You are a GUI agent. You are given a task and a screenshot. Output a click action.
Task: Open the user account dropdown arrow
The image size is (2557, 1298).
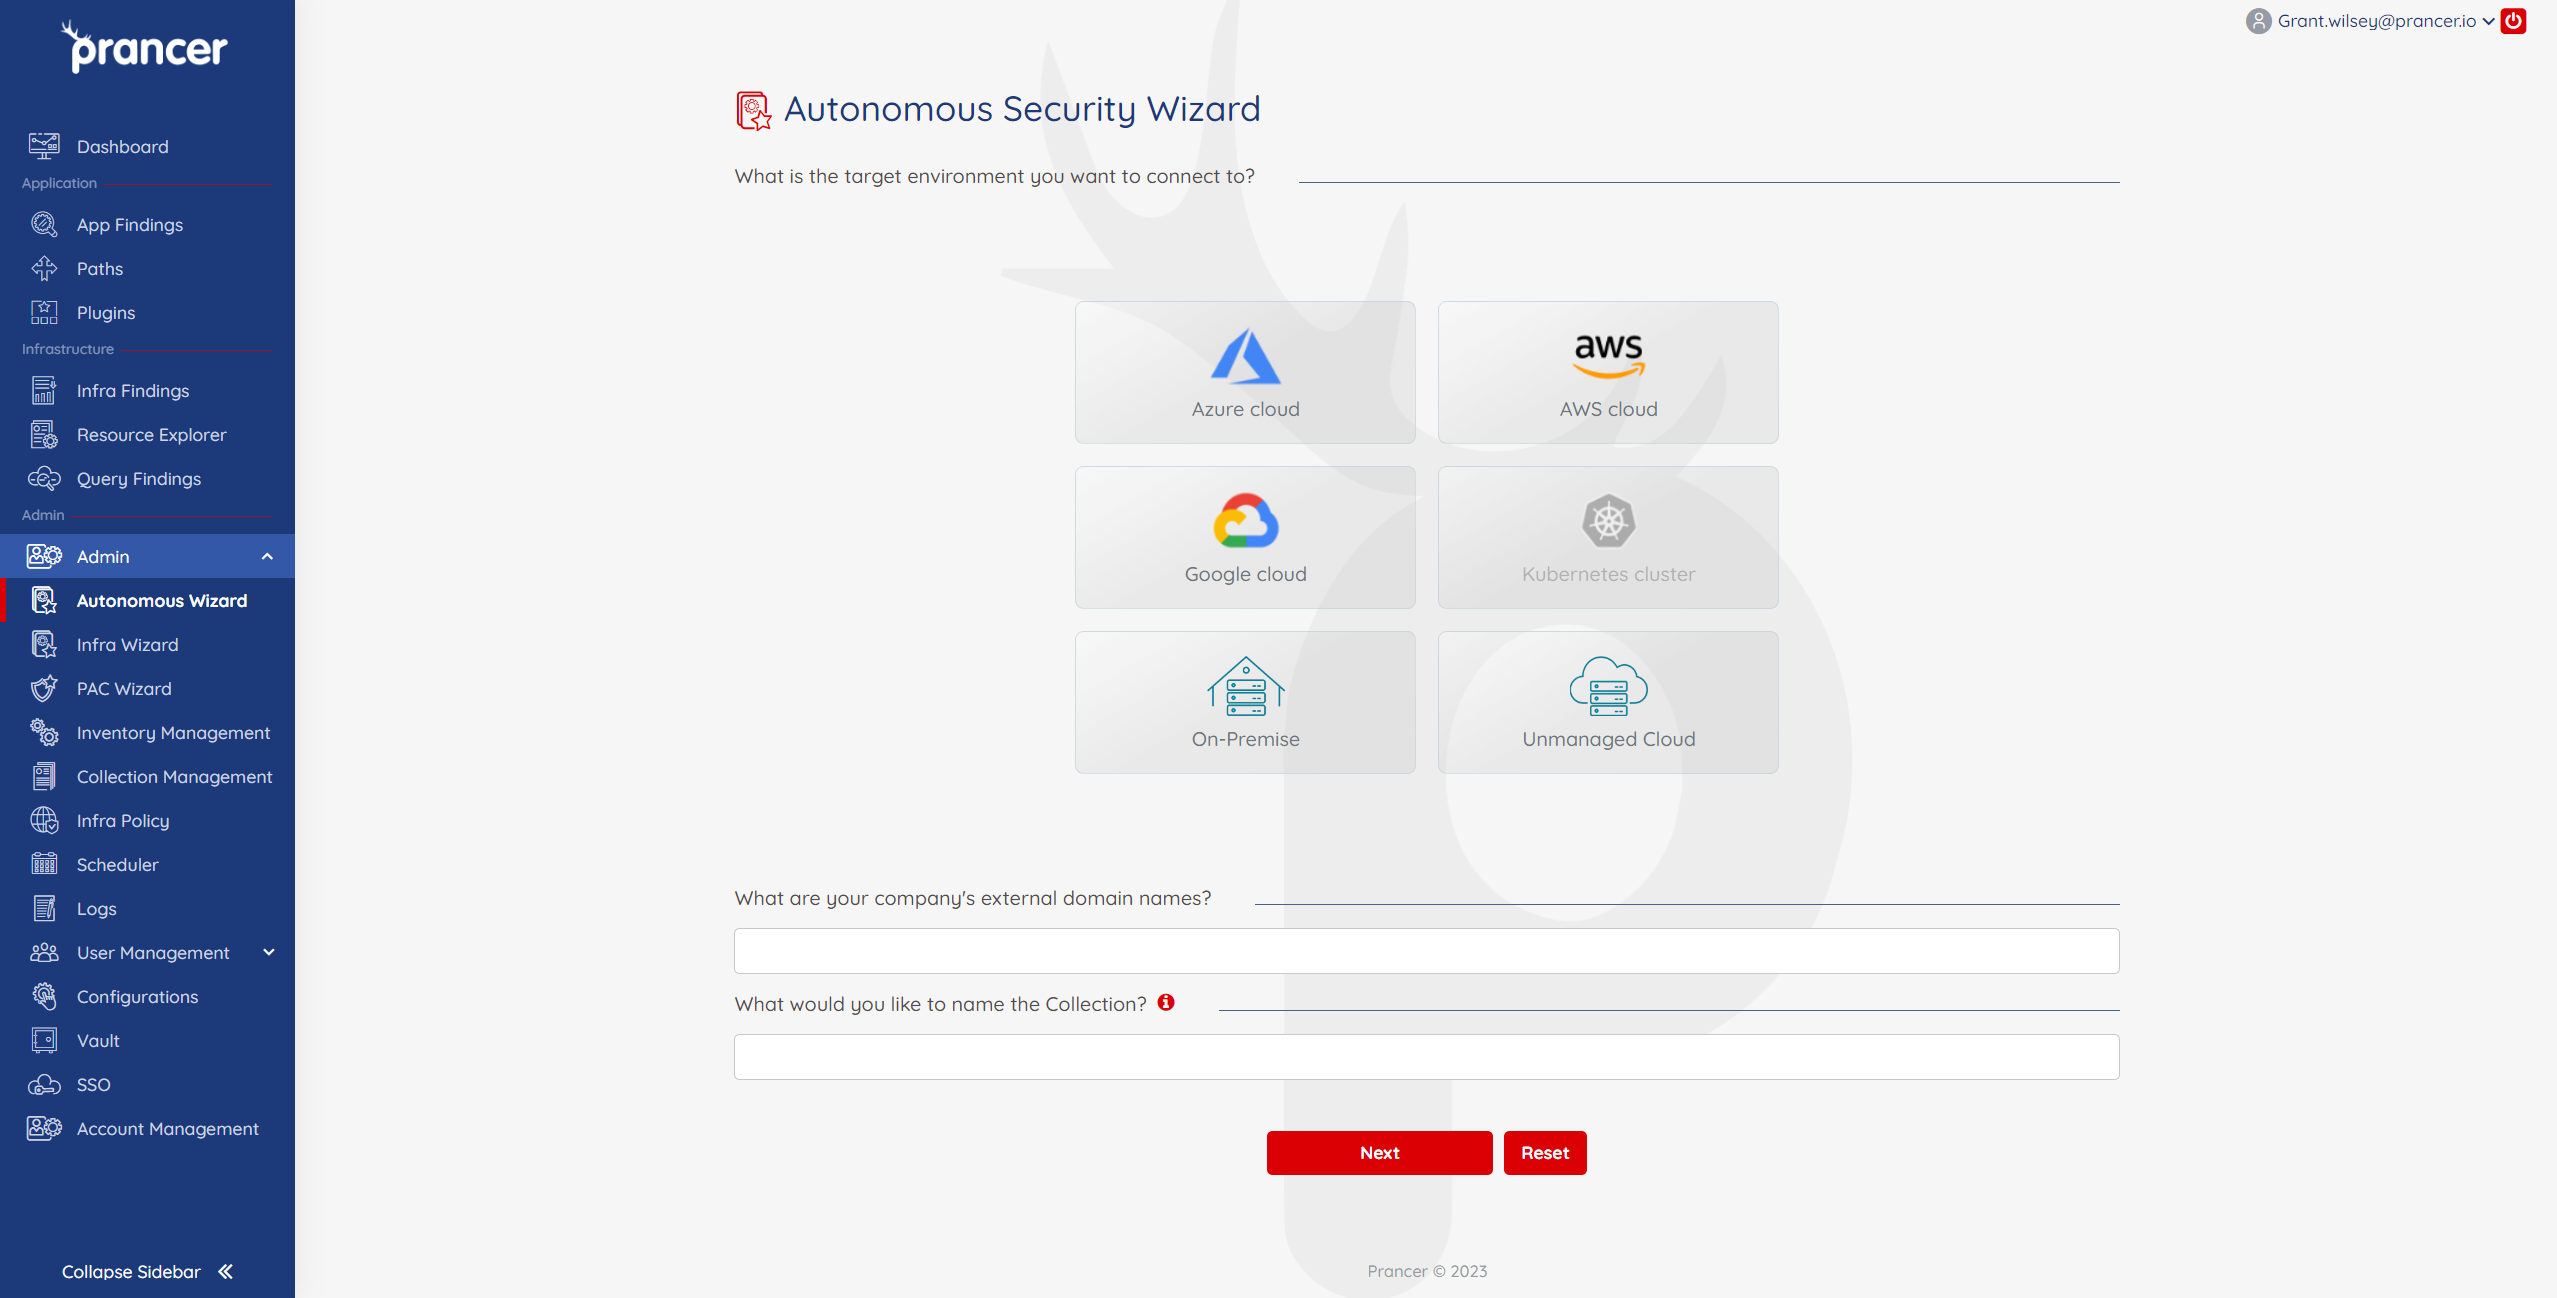click(x=2488, y=21)
